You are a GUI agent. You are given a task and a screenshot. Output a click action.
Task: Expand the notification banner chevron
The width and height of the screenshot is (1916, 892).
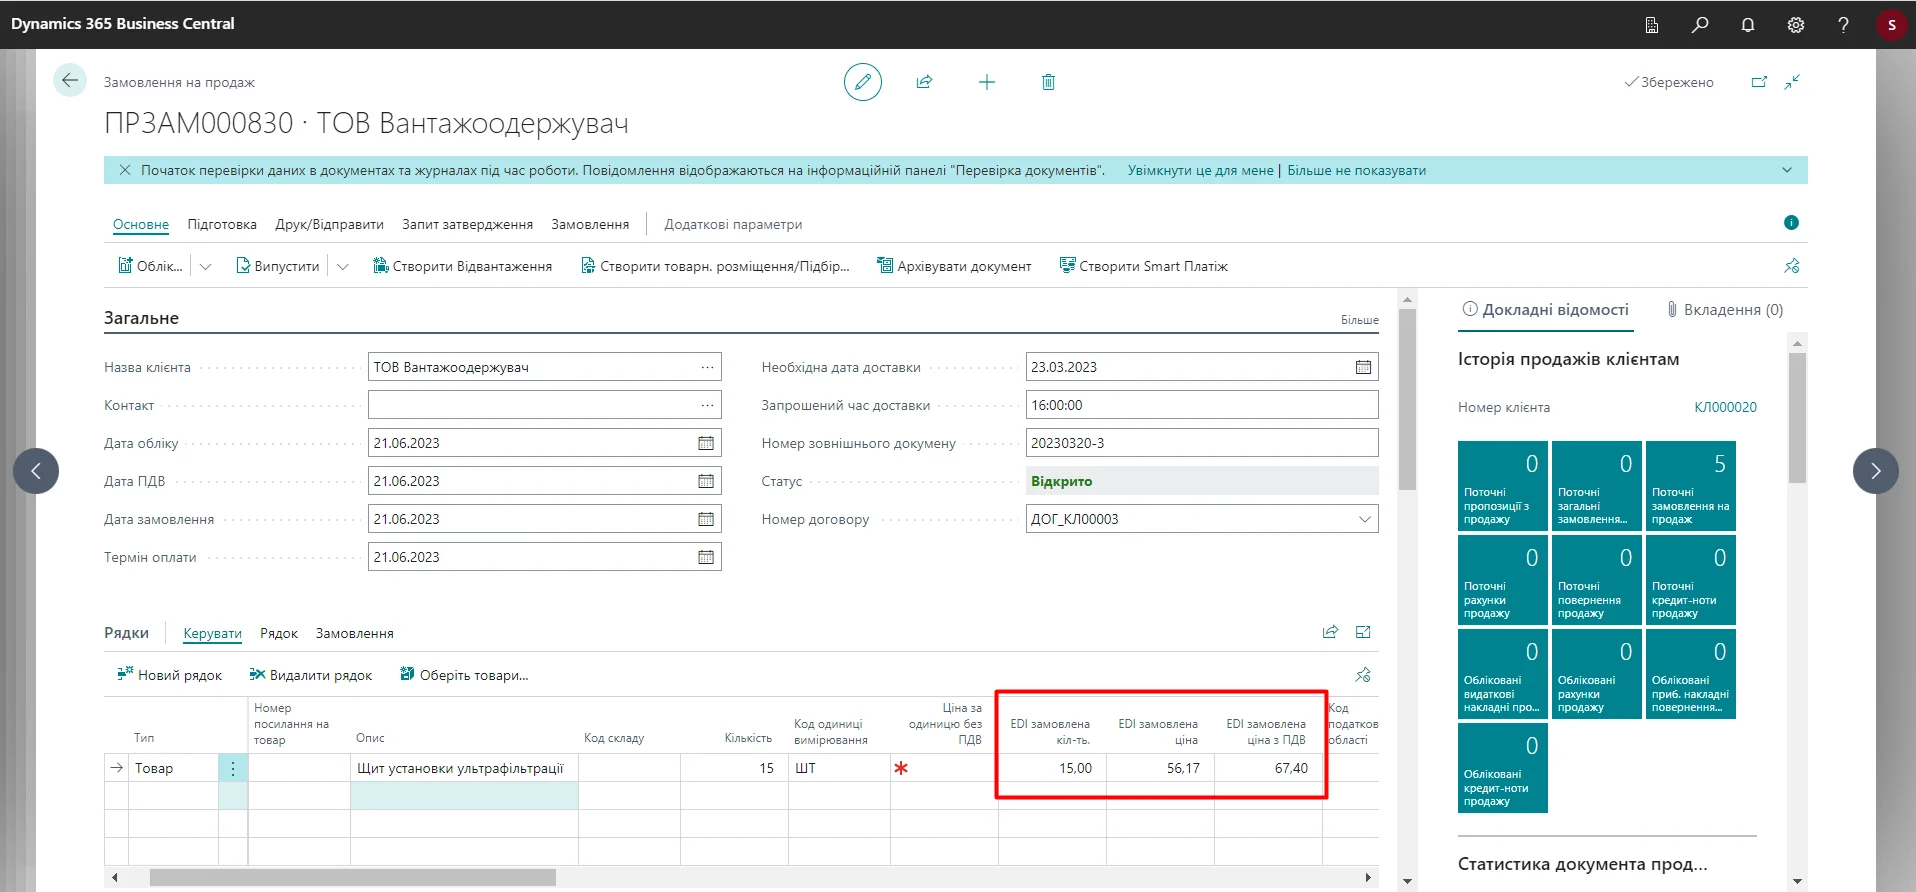coord(1786,170)
